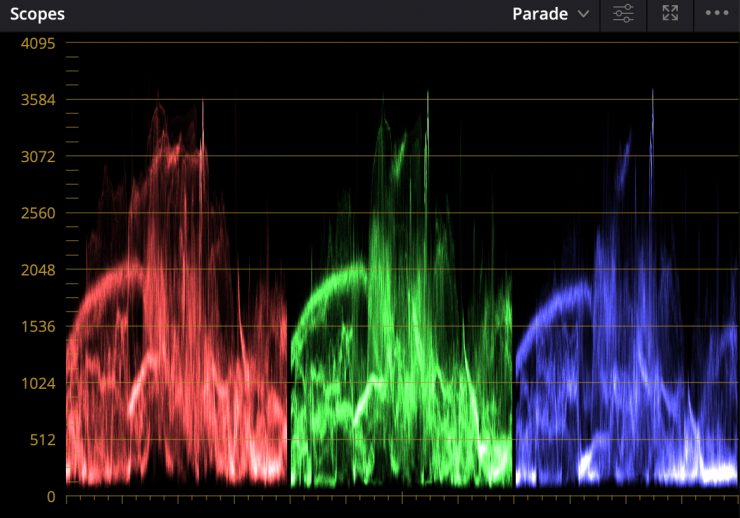This screenshot has height=518, width=740.
Task: Click the 0 scale label
Action: 49,496
